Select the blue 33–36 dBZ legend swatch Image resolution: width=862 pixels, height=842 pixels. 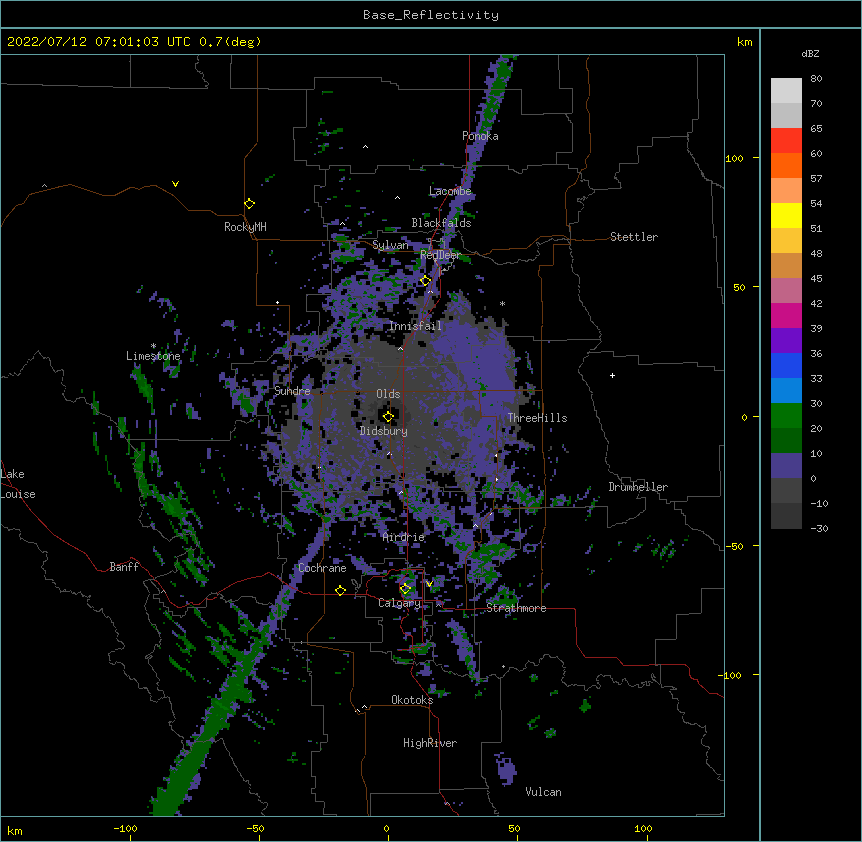786,365
